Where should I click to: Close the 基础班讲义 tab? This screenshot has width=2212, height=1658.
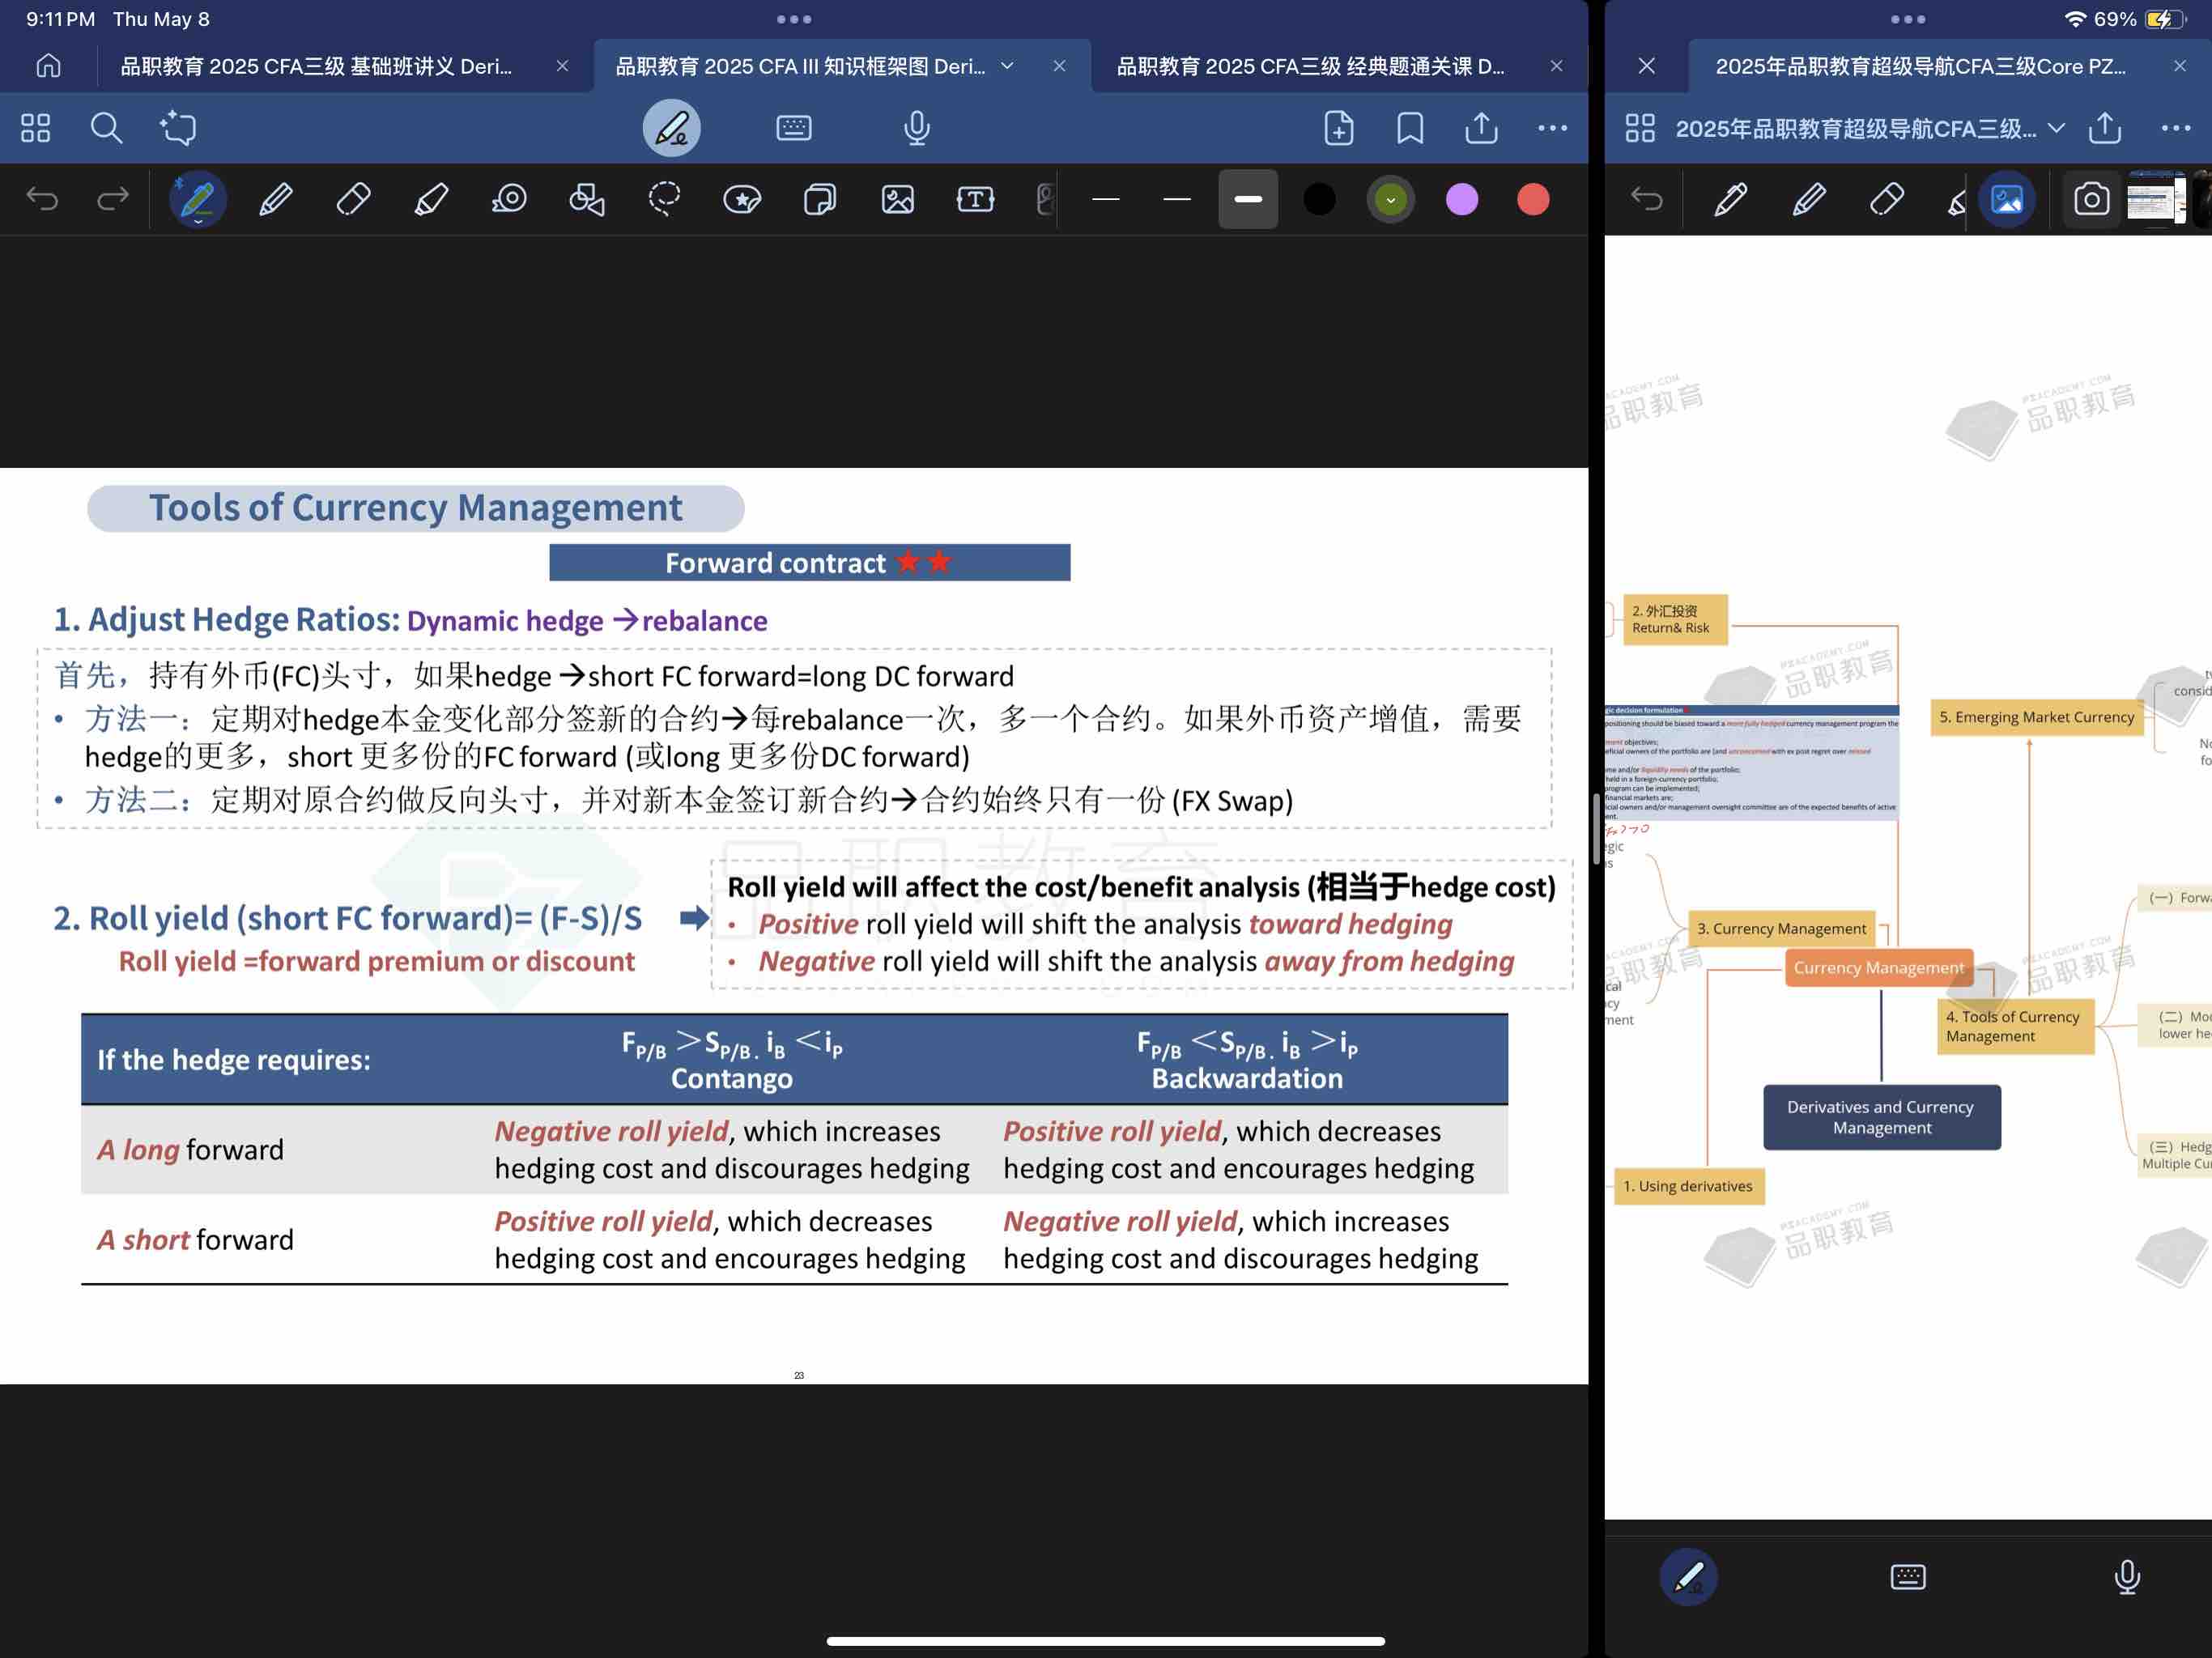562,66
